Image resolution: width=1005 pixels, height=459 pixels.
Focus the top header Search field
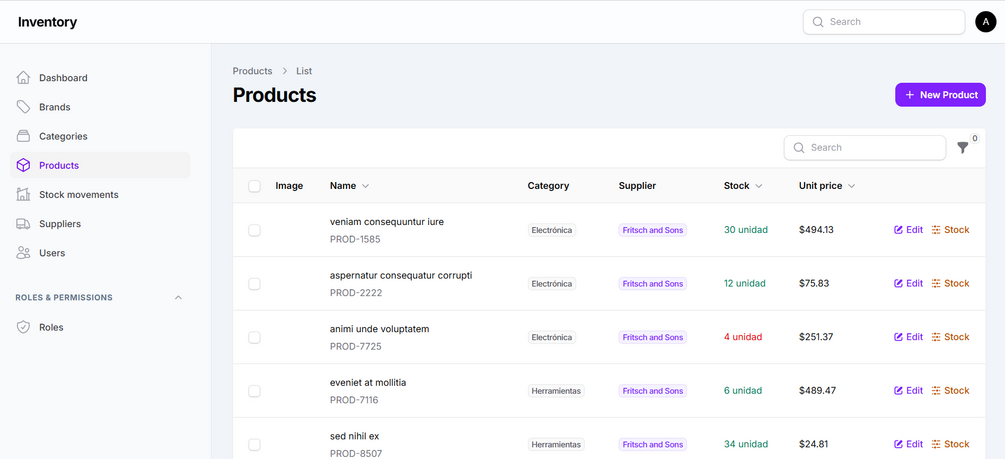pyautogui.click(x=884, y=22)
